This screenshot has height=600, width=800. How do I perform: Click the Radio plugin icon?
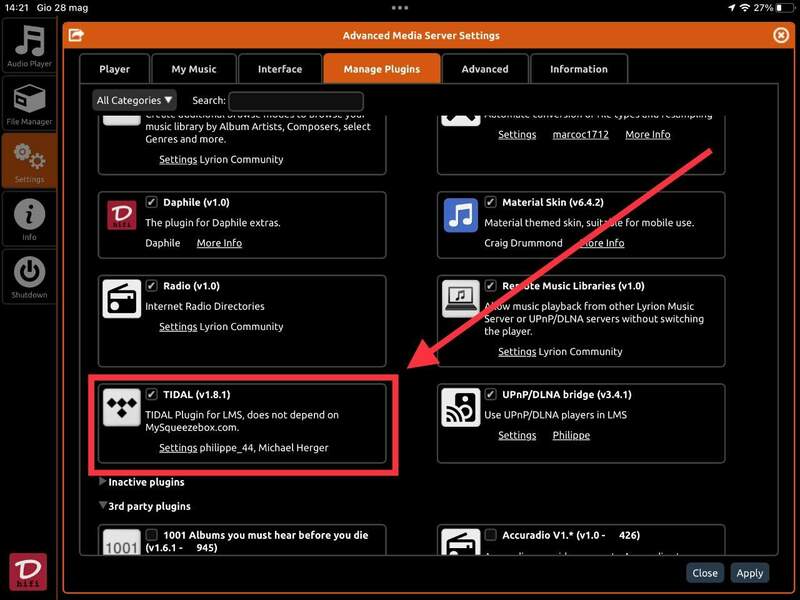[x=121, y=298]
